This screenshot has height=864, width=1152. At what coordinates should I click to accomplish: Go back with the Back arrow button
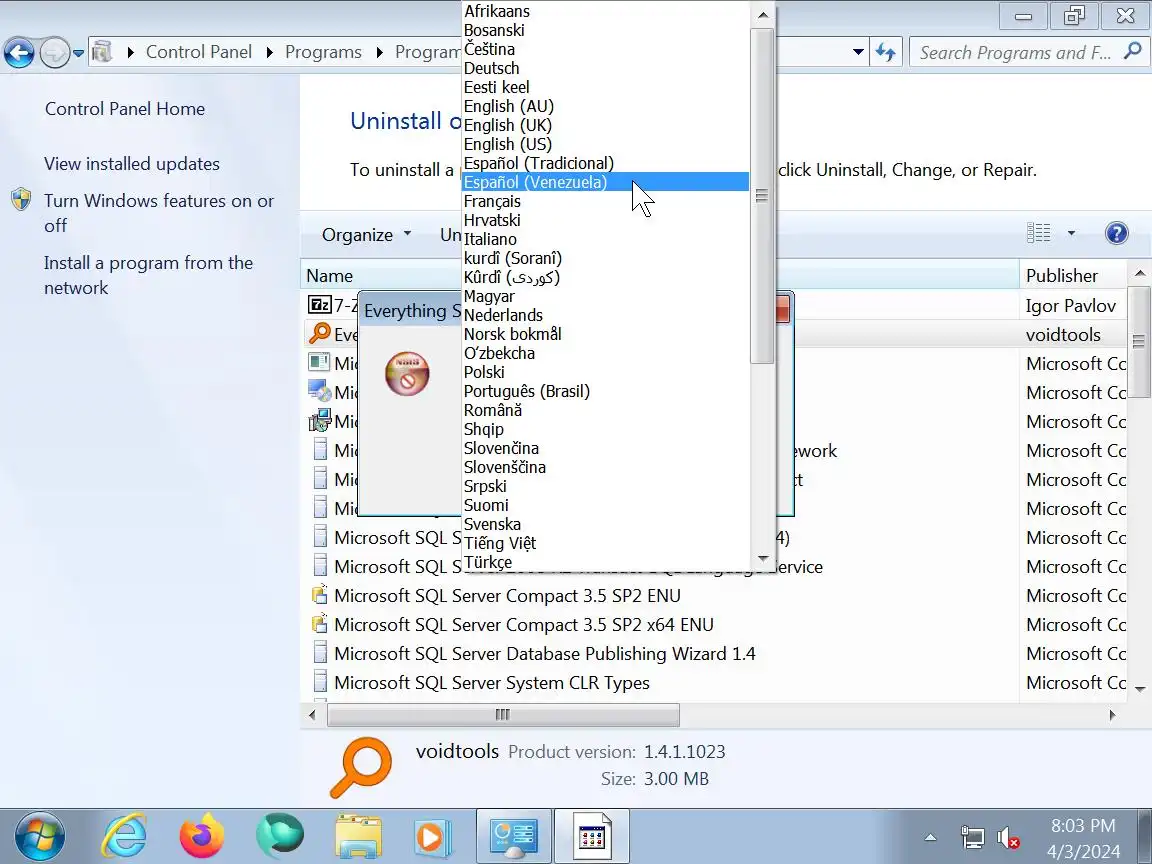point(19,53)
